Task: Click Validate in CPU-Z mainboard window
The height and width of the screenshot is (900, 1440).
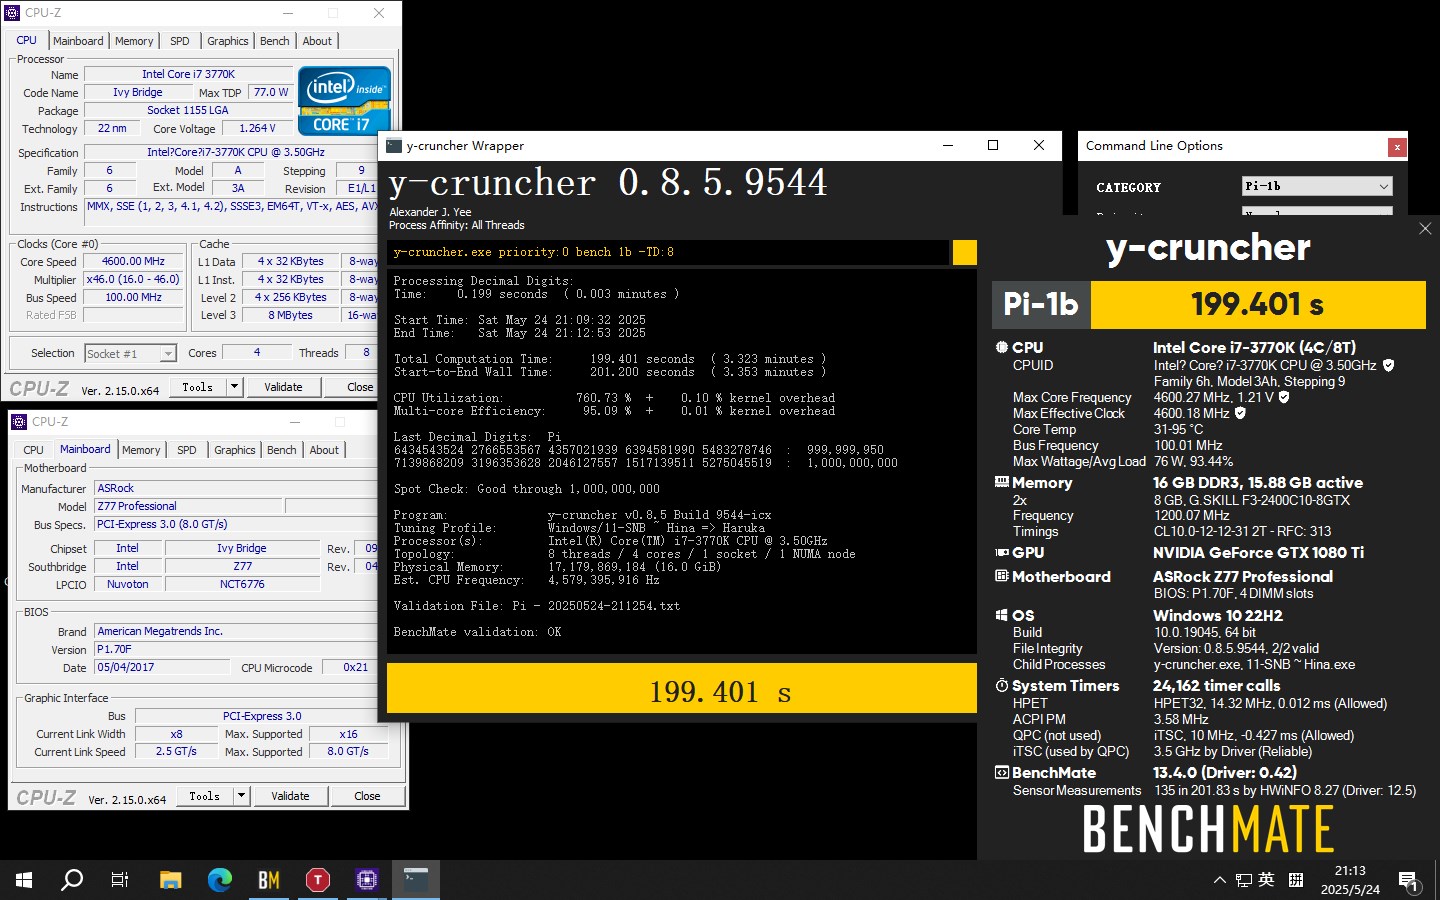Action: point(290,796)
